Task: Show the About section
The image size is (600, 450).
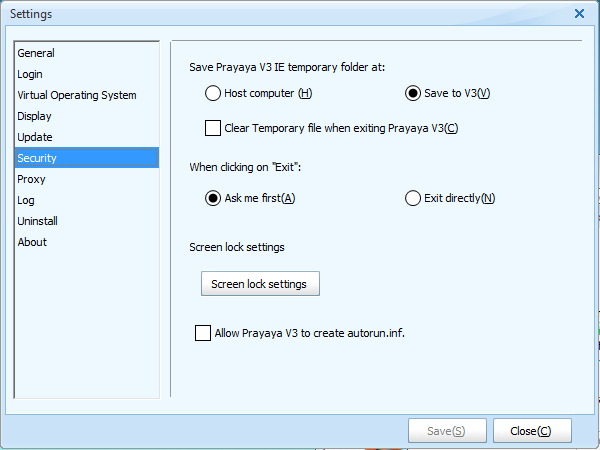Action: [87, 242]
